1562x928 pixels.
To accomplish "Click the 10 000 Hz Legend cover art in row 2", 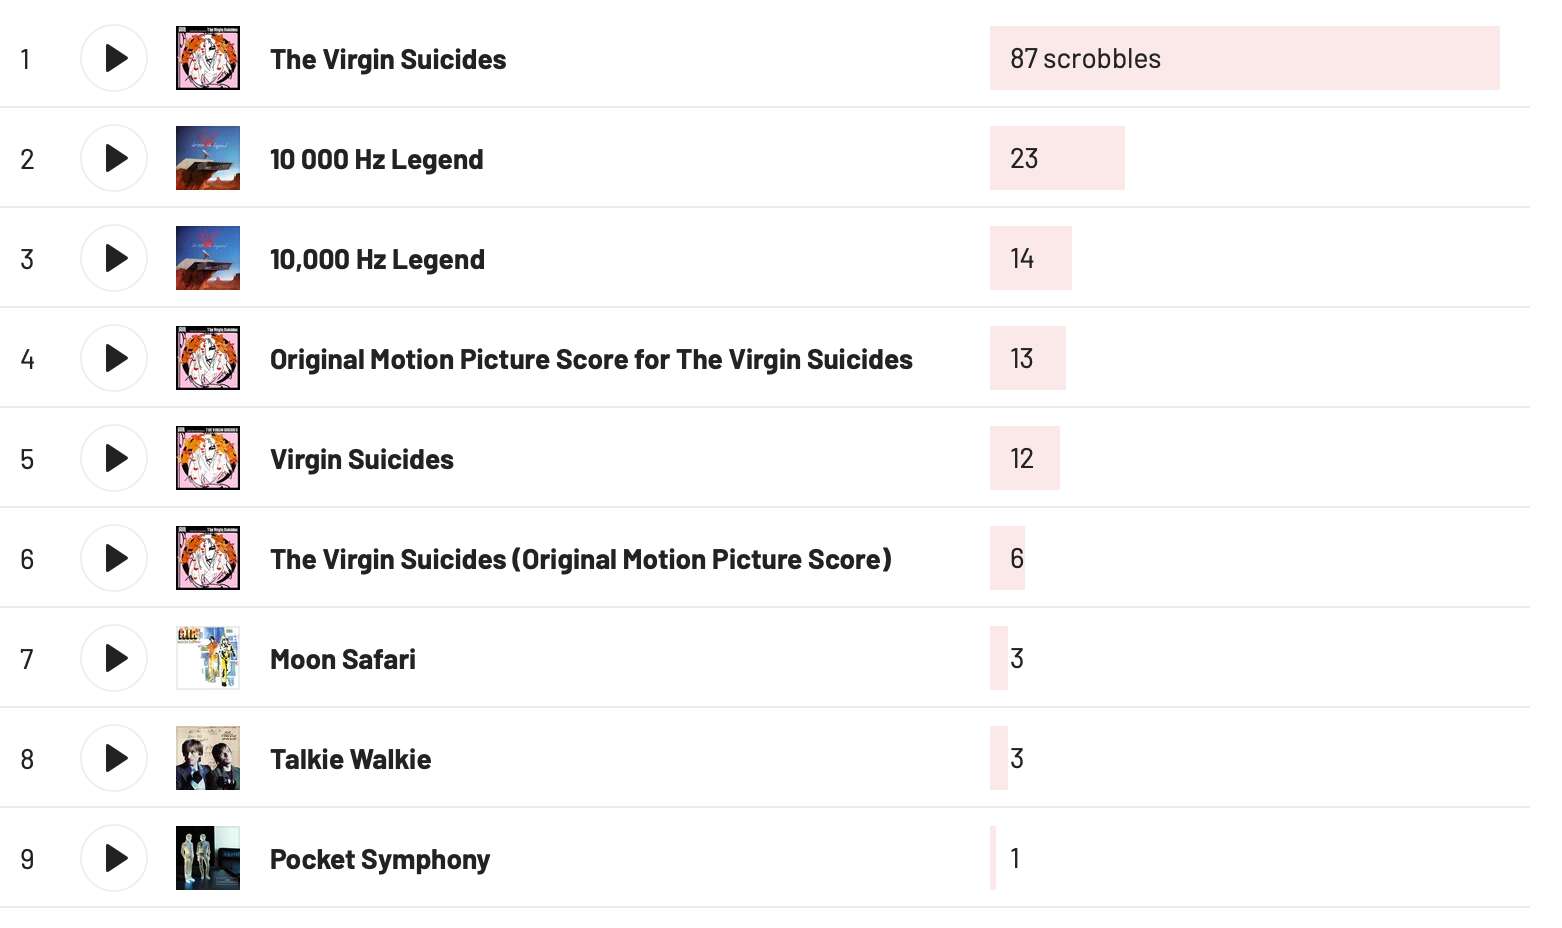I will click(x=208, y=158).
